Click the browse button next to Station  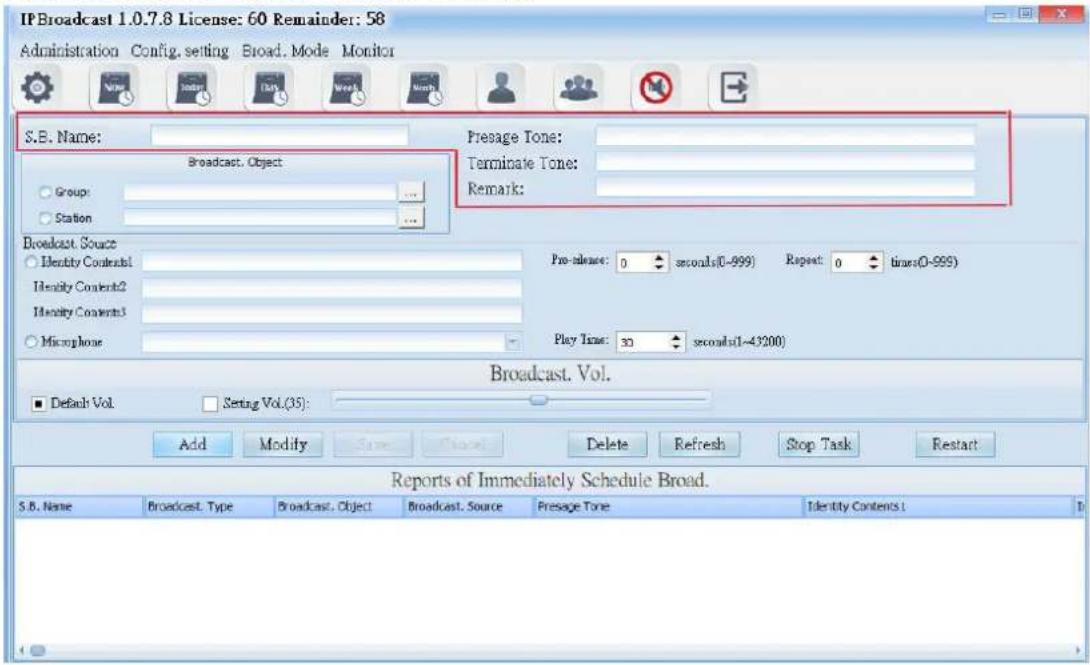click(x=411, y=219)
